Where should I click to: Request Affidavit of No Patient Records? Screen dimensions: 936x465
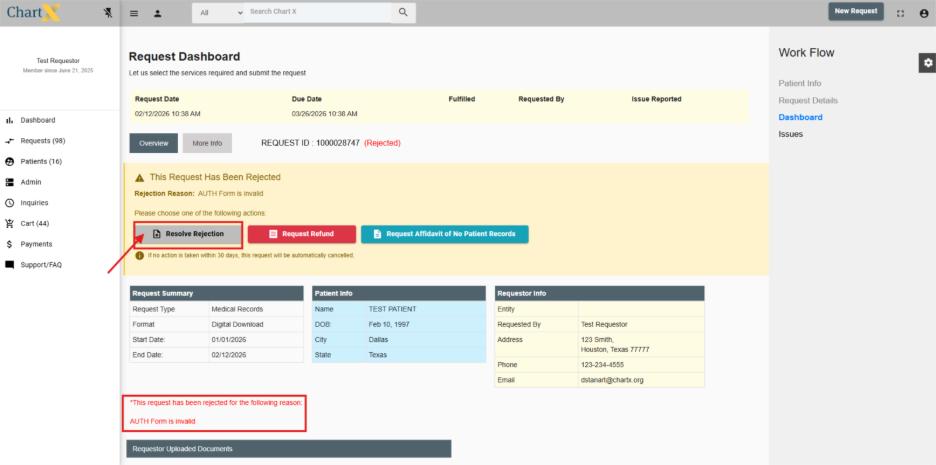coord(444,234)
